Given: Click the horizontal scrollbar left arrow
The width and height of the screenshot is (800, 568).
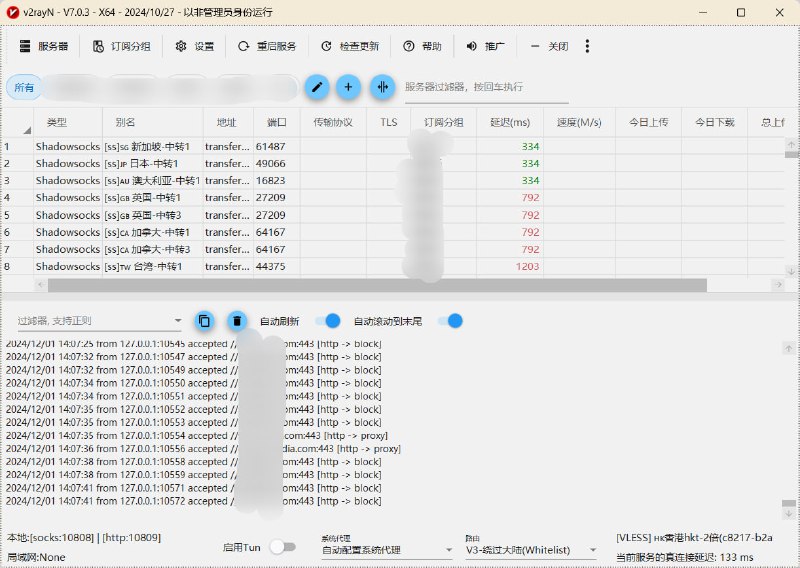Looking at the screenshot, I should pos(41,285).
